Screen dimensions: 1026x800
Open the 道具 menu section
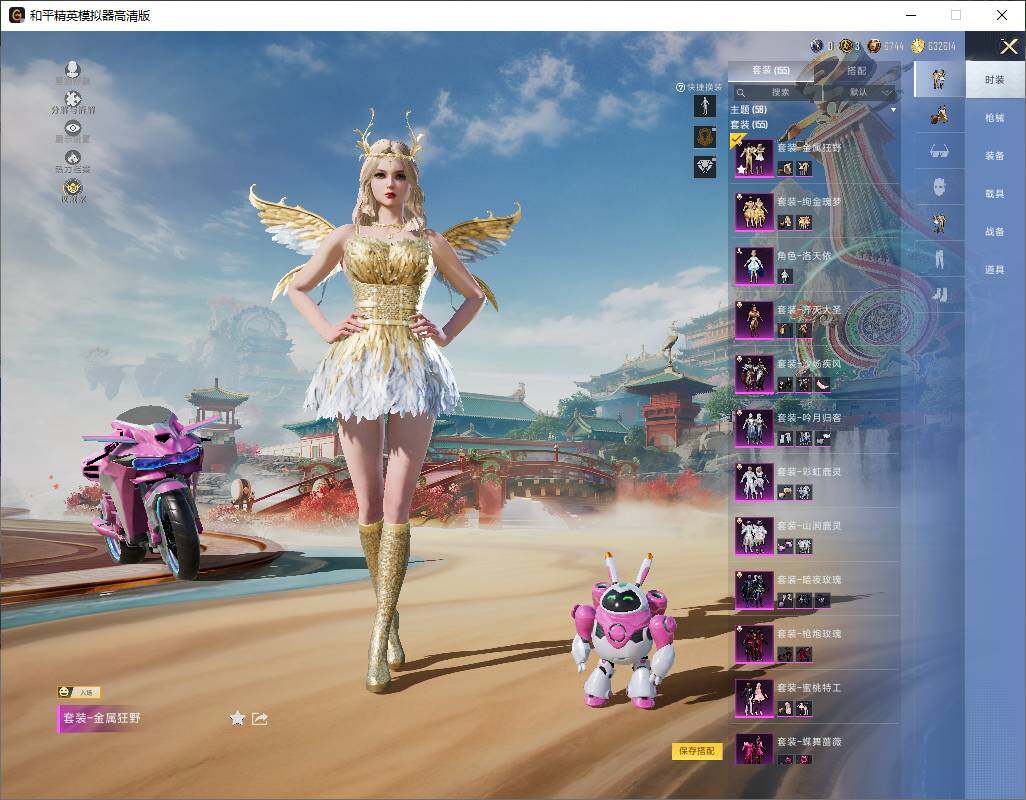coord(995,270)
